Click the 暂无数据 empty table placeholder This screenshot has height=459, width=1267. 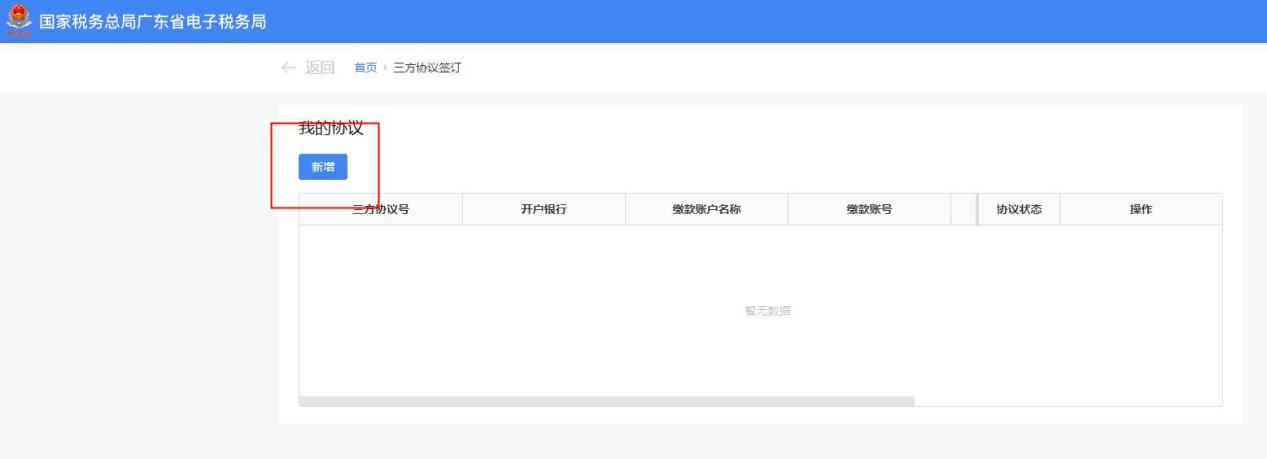pyautogui.click(x=760, y=311)
